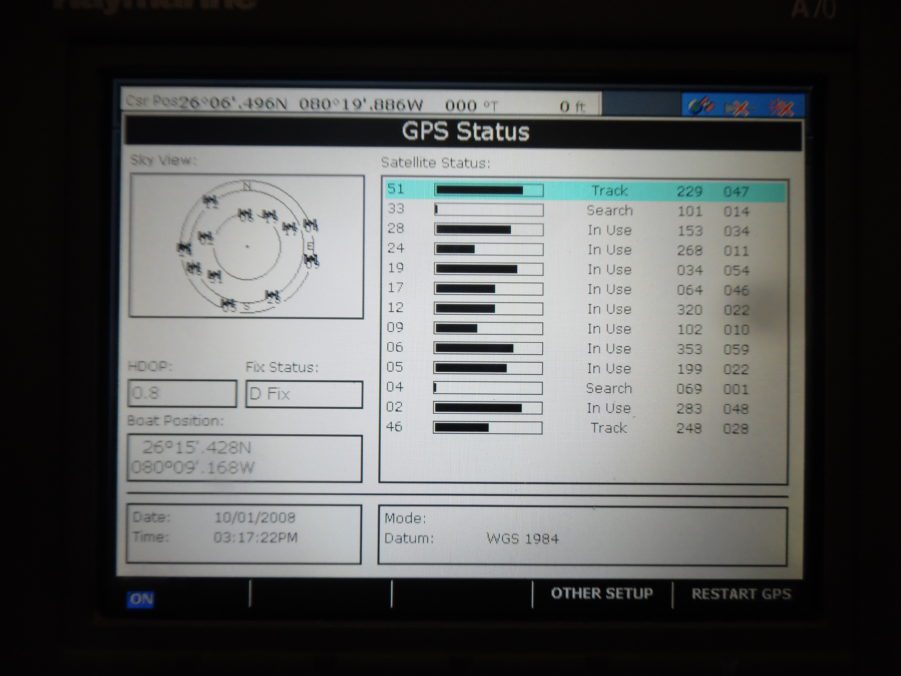The width and height of the screenshot is (901, 676).
Task: Tap the rightmost crossed-out status bar icon
Action: point(782,107)
